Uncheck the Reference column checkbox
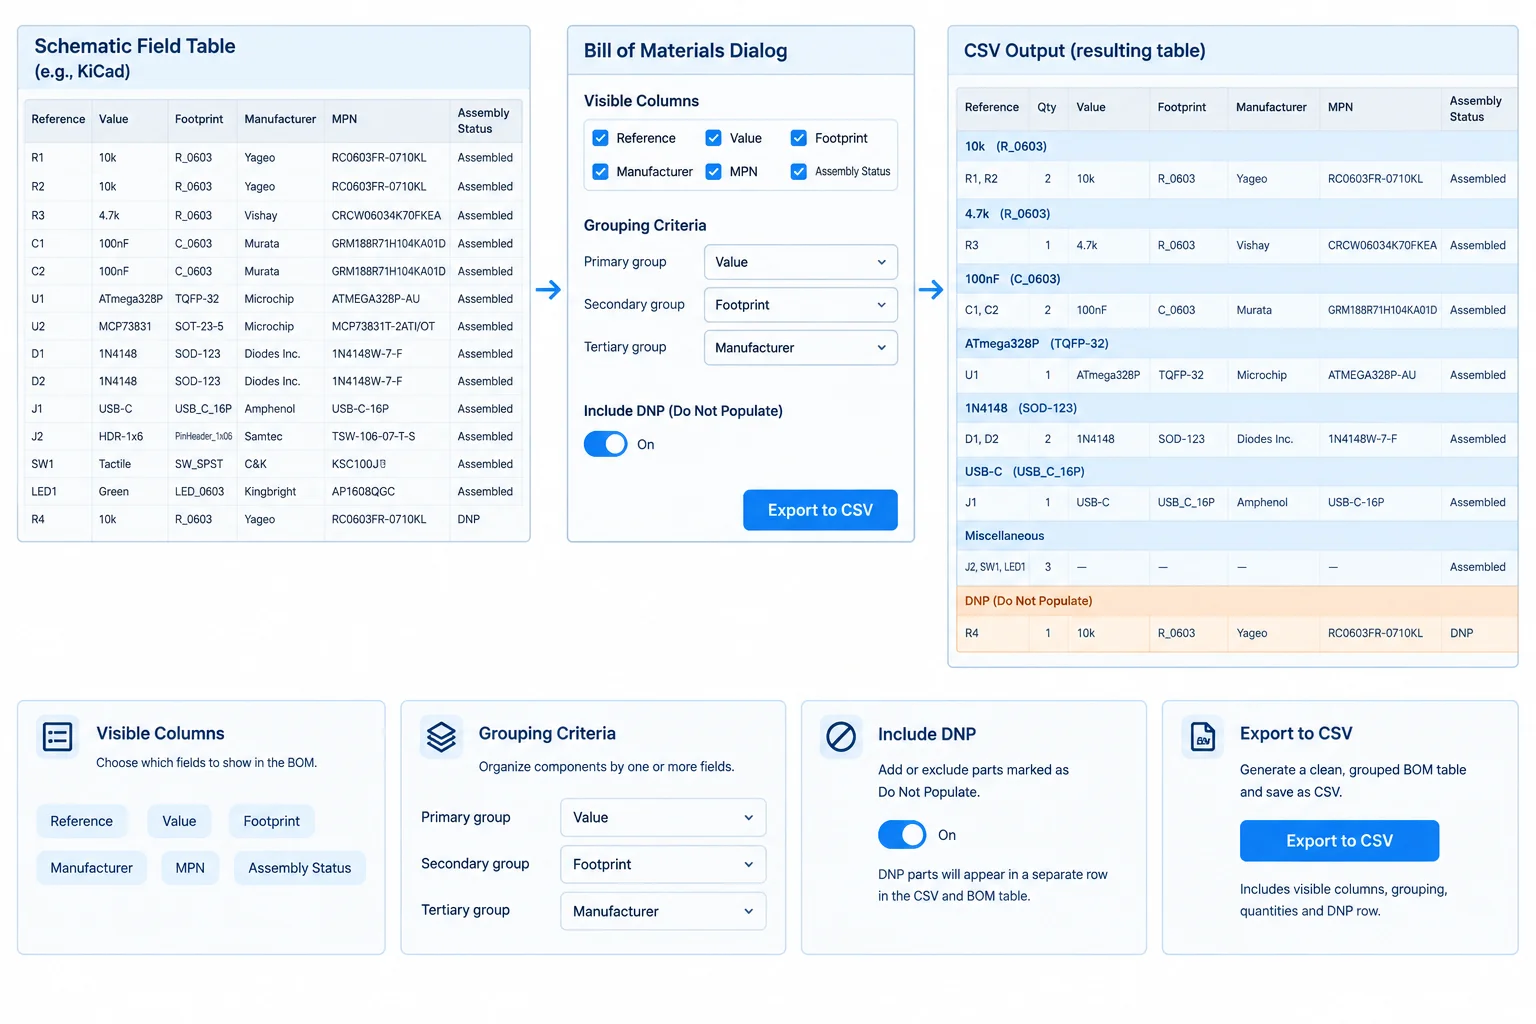The image size is (1536, 1024). point(601,138)
